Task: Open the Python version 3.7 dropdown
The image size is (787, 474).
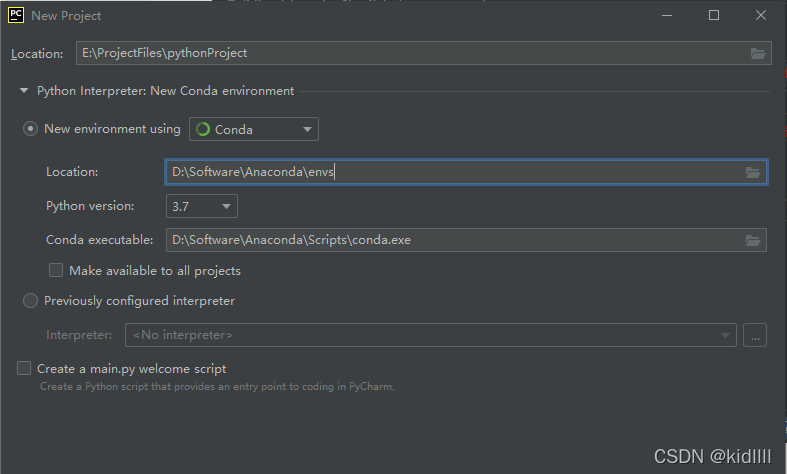Action: click(202, 206)
